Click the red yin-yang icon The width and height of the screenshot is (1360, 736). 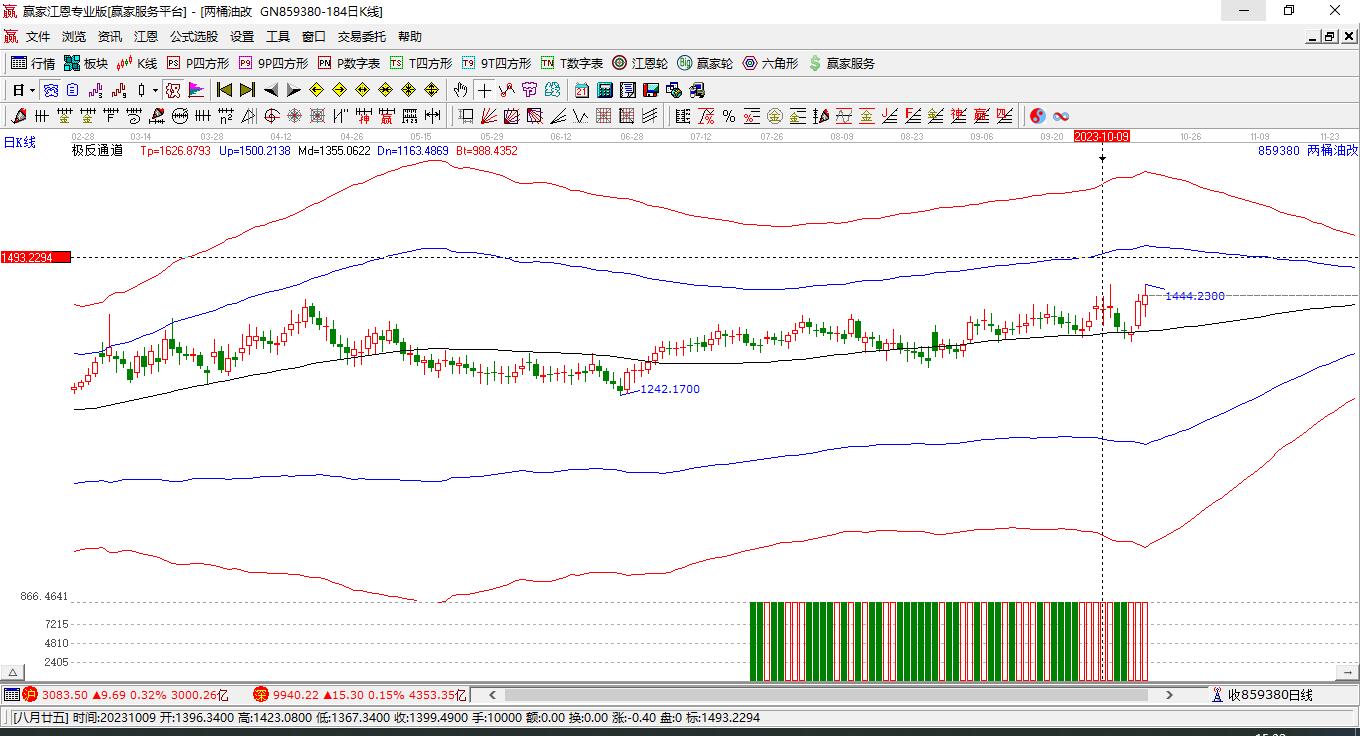tap(1037, 116)
